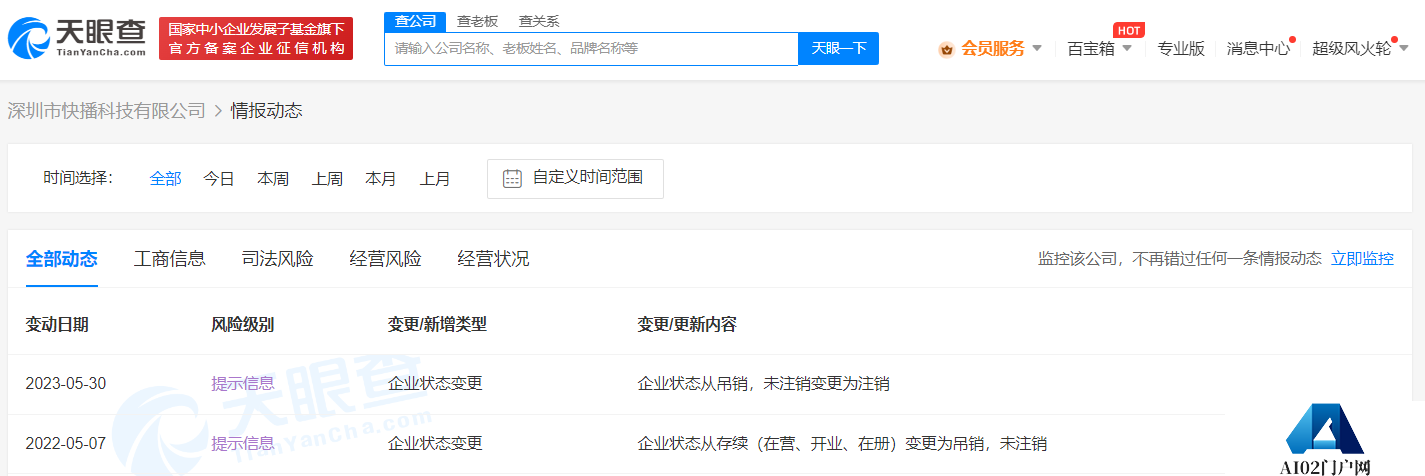Screen dimensions: 1425x476
Task: Click the text about 存续 changed to 吊销
Action: pyautogui.click(x=842, y=443)
